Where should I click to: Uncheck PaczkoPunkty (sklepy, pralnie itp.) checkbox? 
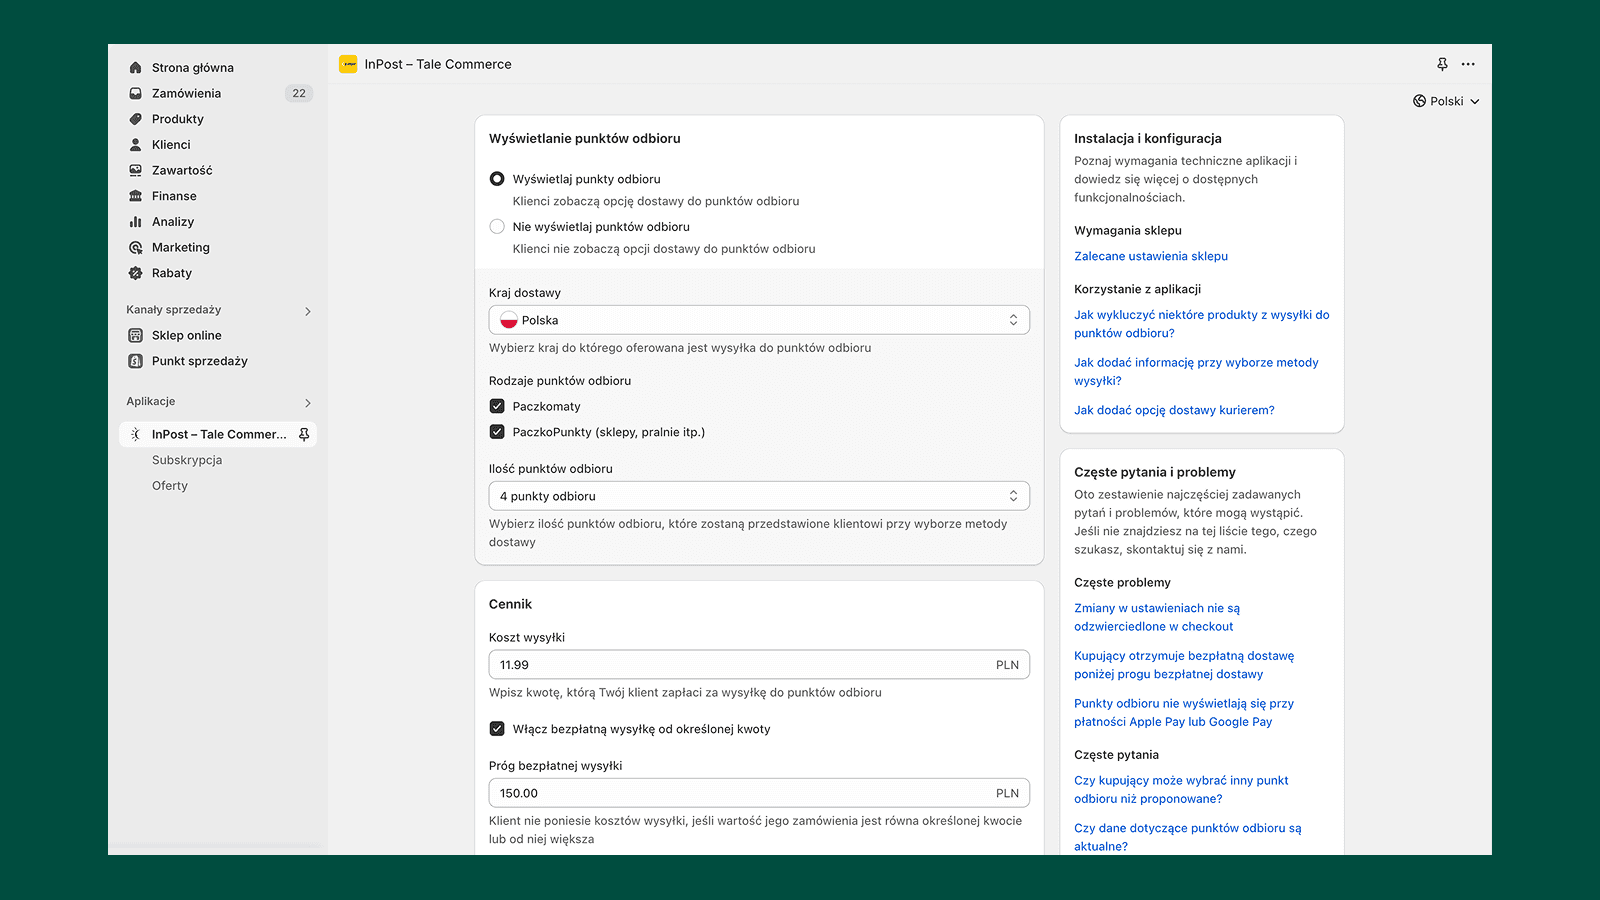click(497, 432)
